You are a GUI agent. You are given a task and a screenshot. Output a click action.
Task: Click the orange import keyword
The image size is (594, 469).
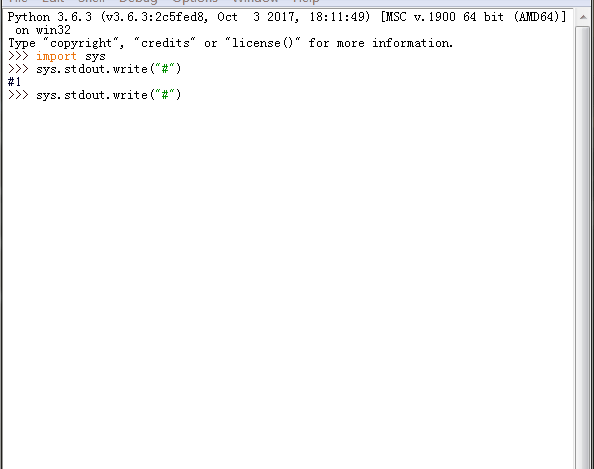click(x=56, y=56)
